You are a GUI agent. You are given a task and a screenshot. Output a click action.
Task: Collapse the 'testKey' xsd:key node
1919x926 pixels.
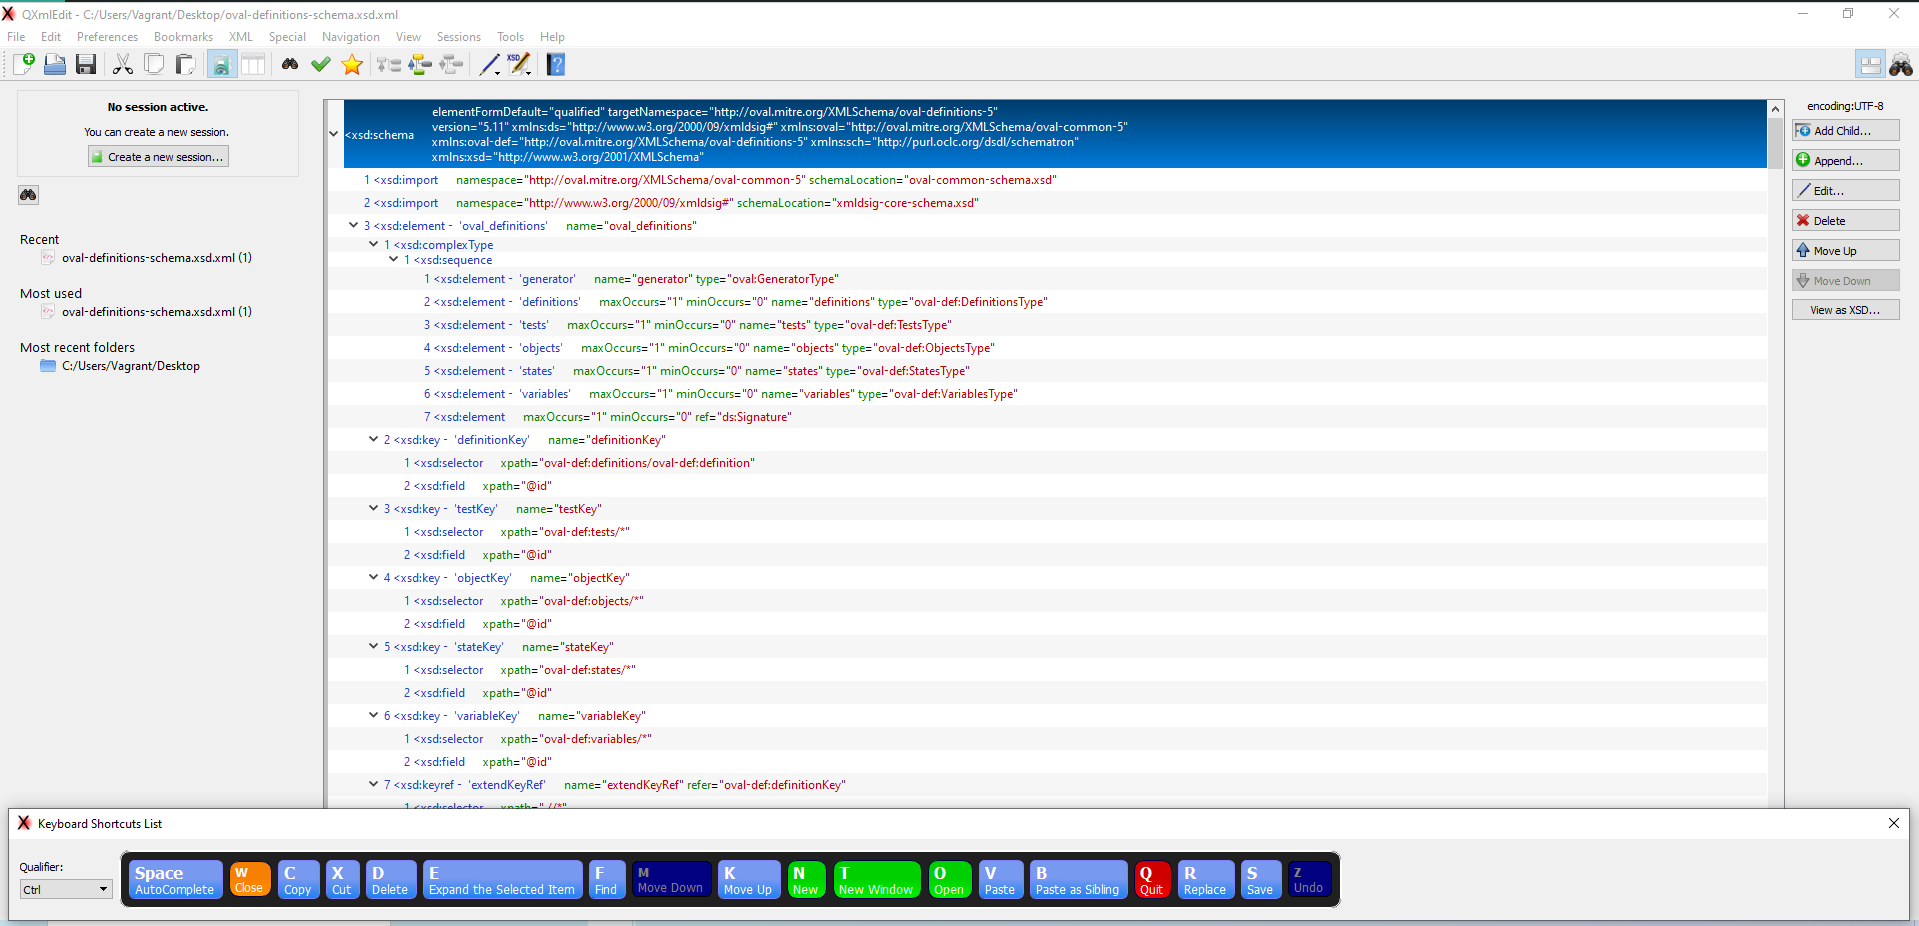coord(372,508)
